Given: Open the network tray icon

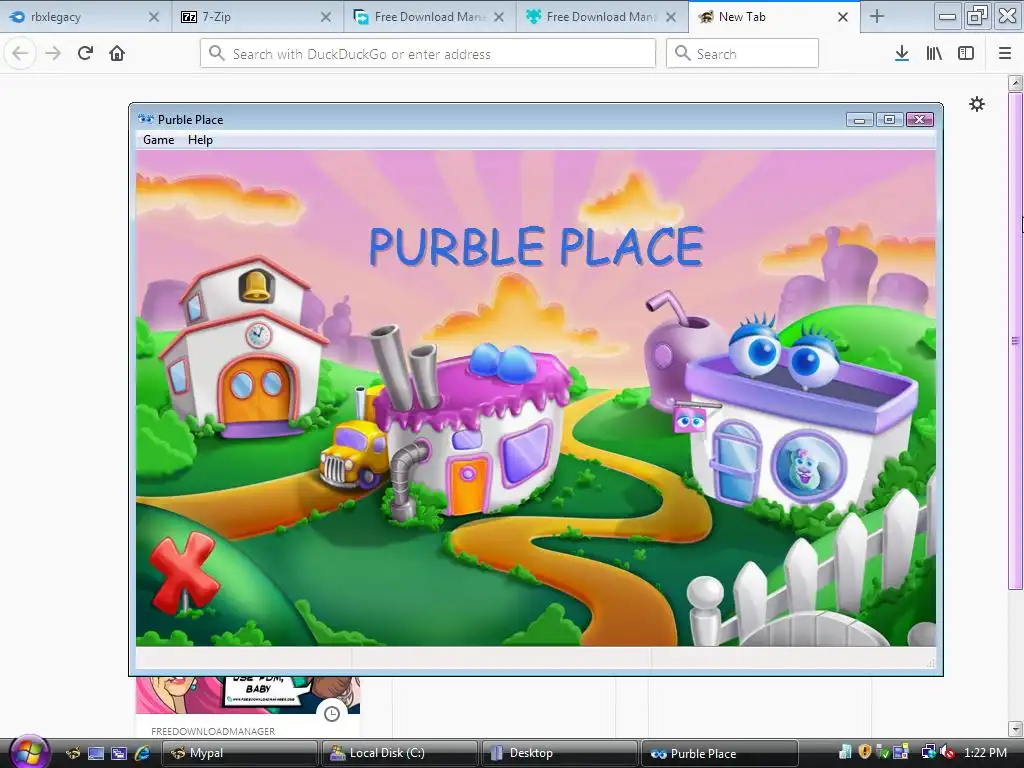Looking at the screenshot, I should coord(927,752).
